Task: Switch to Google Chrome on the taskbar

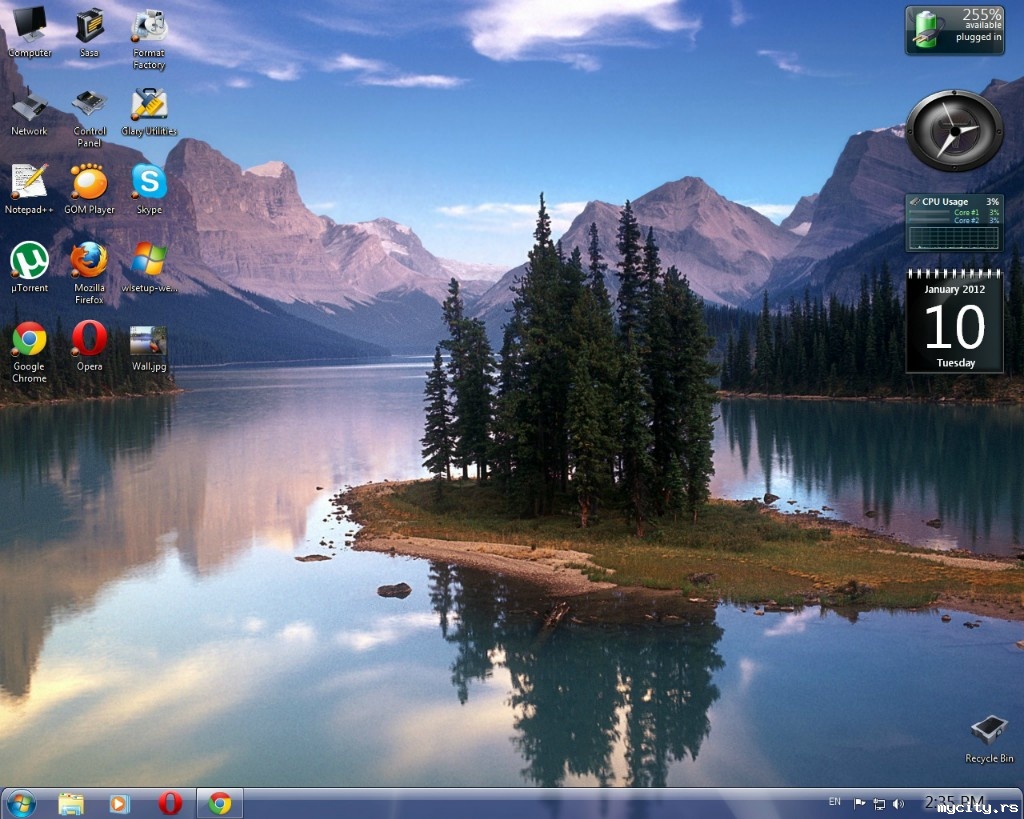Action: (x=220, y=803)
